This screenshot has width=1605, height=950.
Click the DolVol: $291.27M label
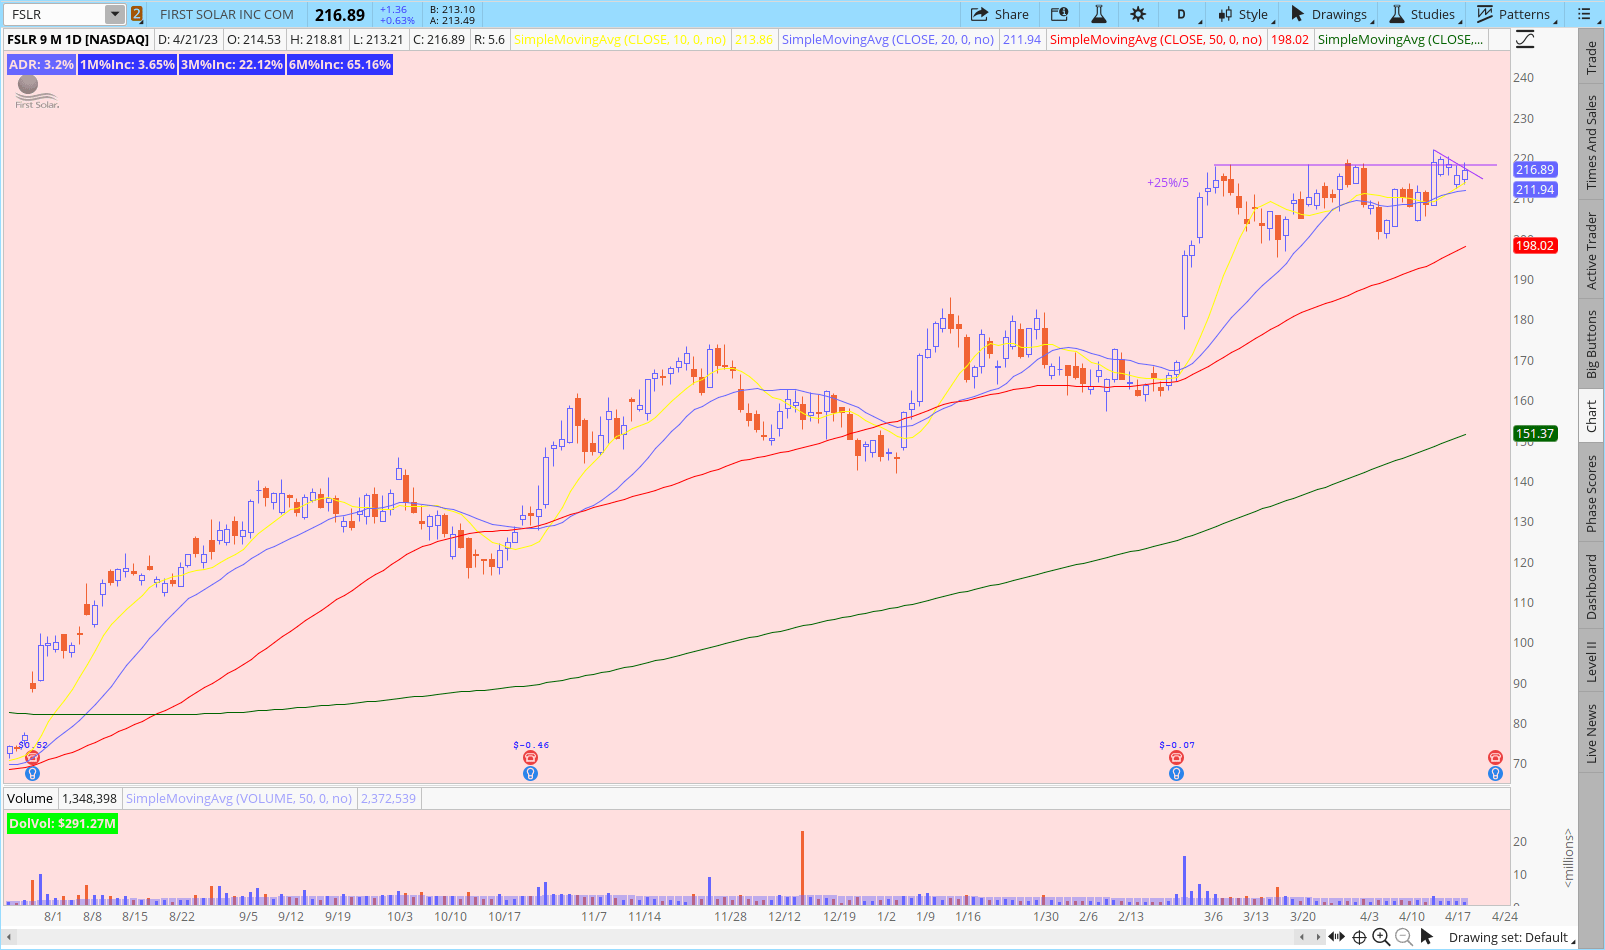click(62, 824)
